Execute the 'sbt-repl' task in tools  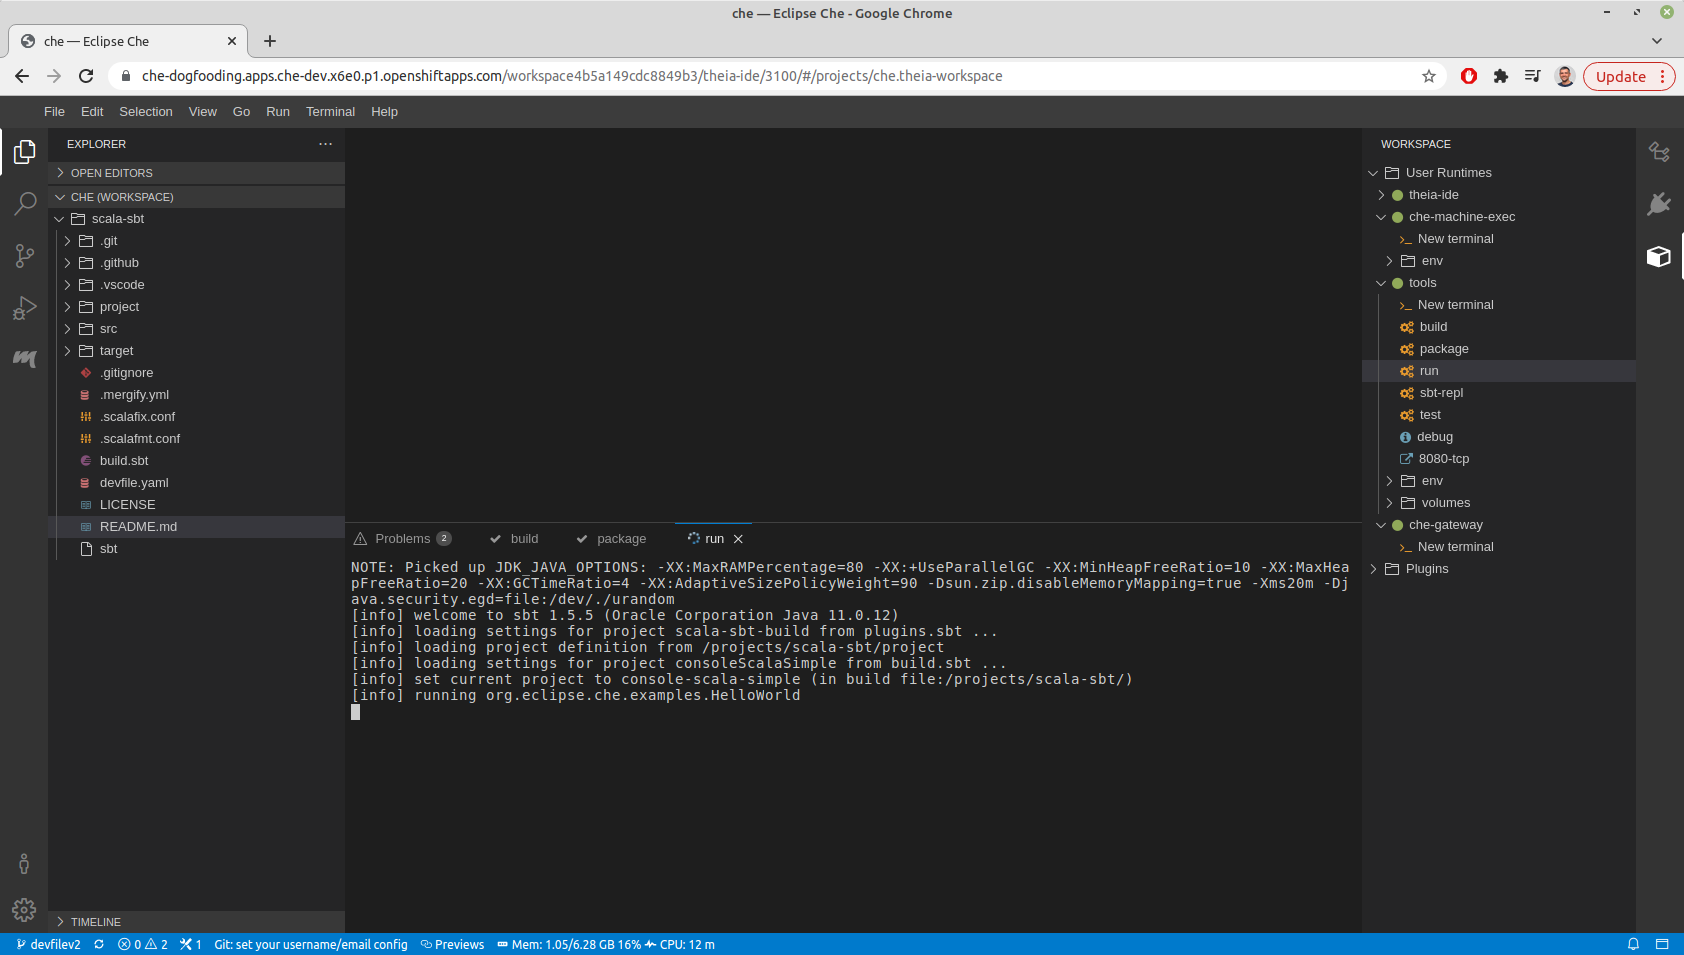(x=1441, y=392)
